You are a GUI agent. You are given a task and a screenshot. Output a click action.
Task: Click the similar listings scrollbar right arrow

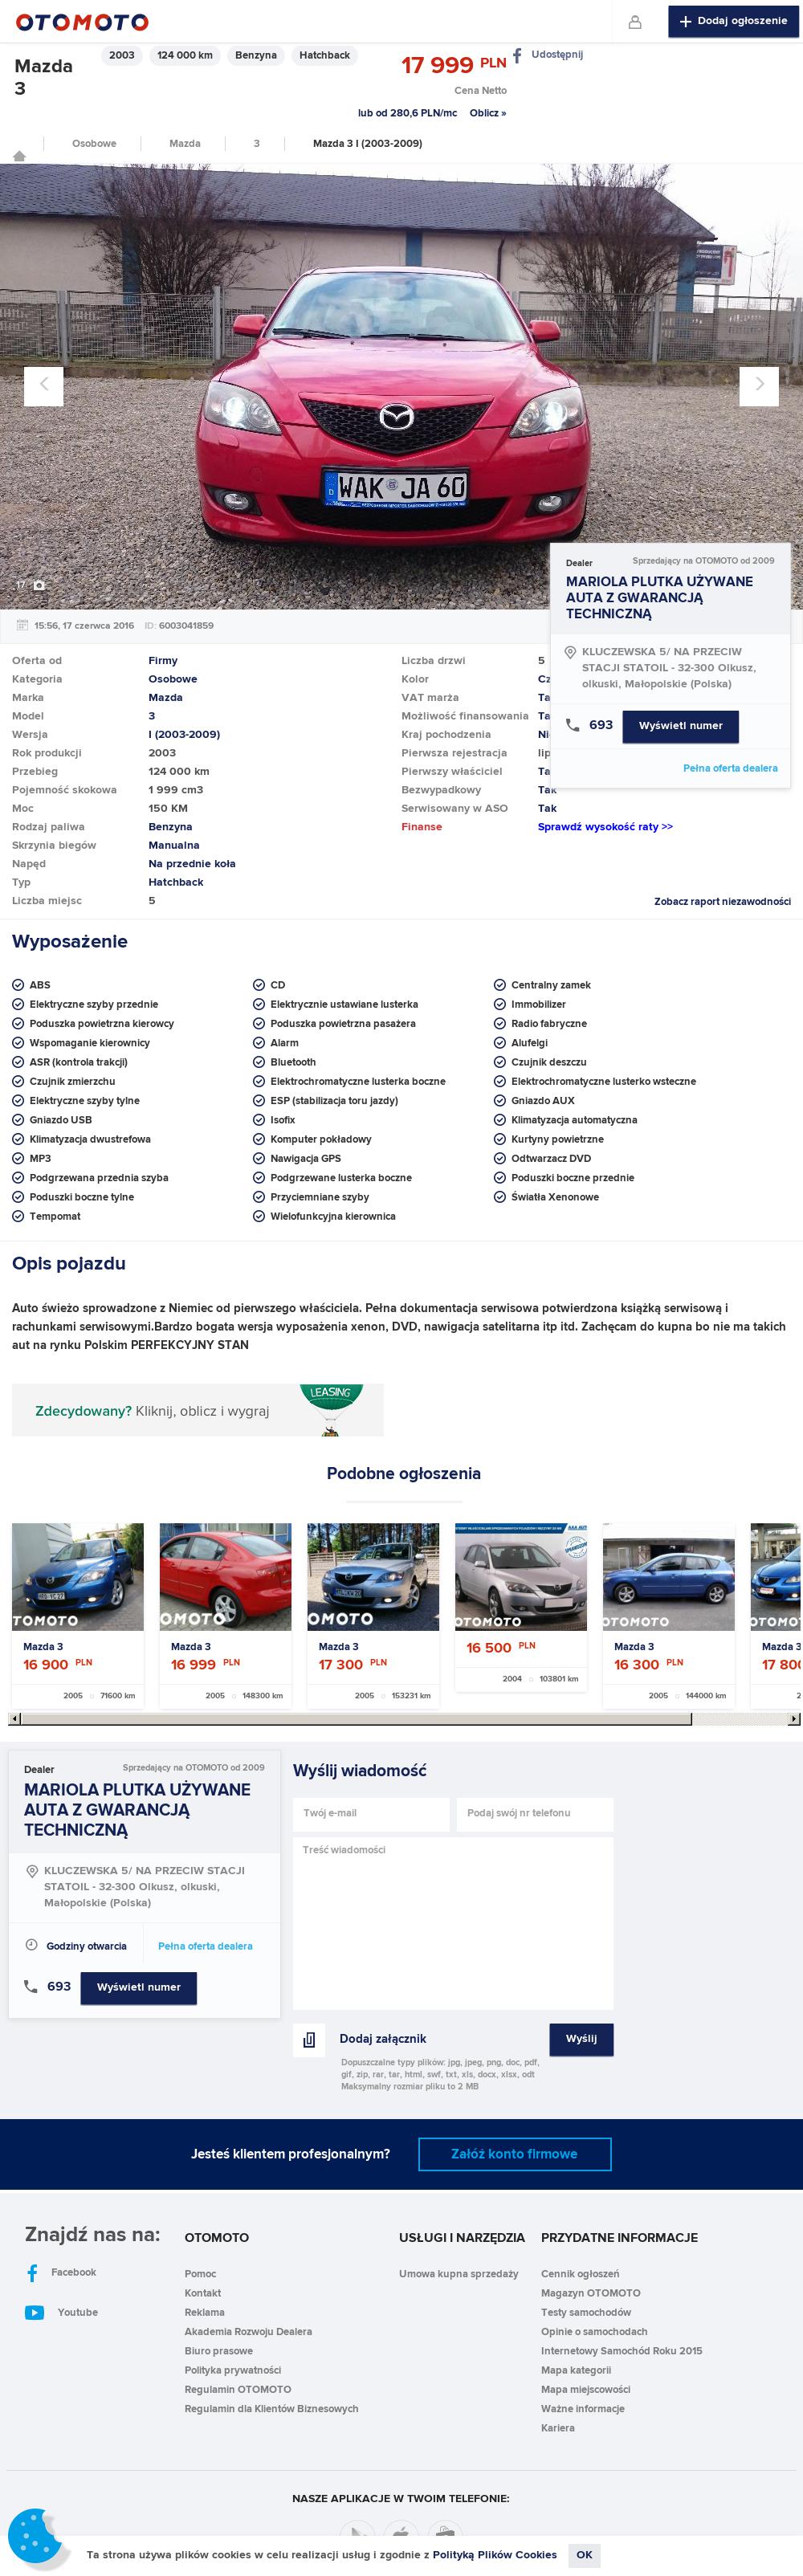click(x=794, y=1719)
